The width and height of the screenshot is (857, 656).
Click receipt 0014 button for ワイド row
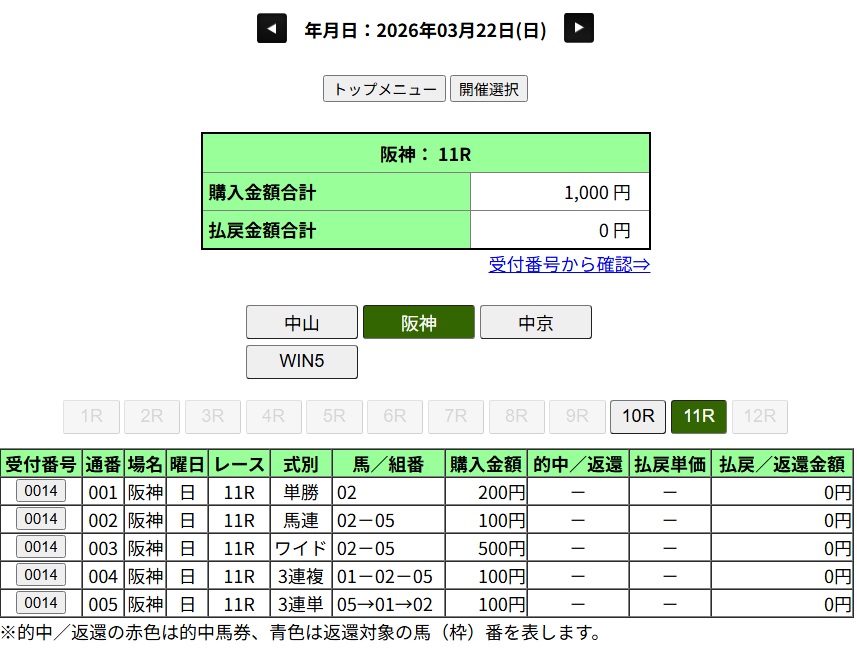[x=41, y=547]
